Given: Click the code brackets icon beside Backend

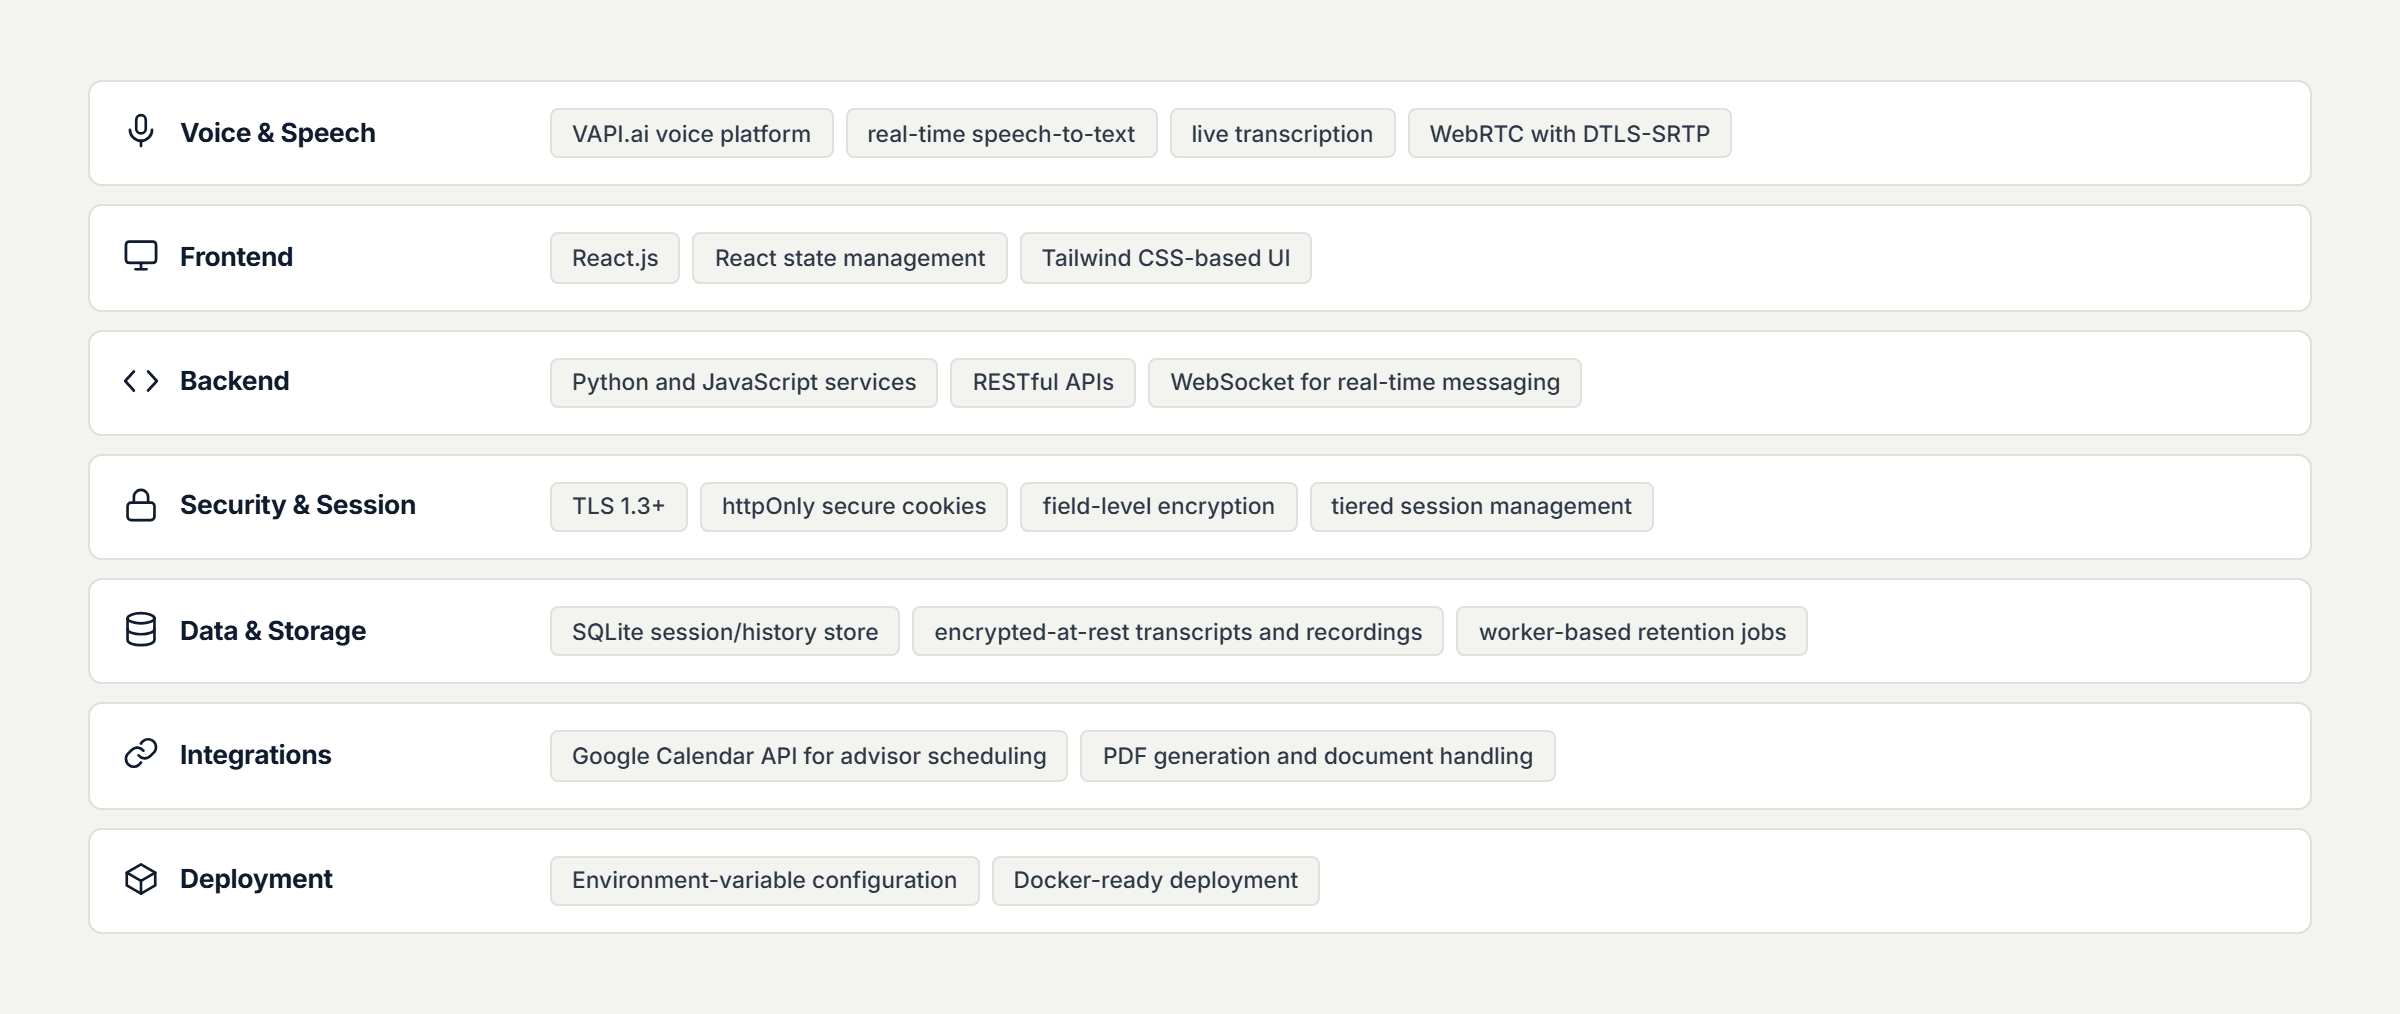Looking at the screenshot, I should (x=141, y=381).
